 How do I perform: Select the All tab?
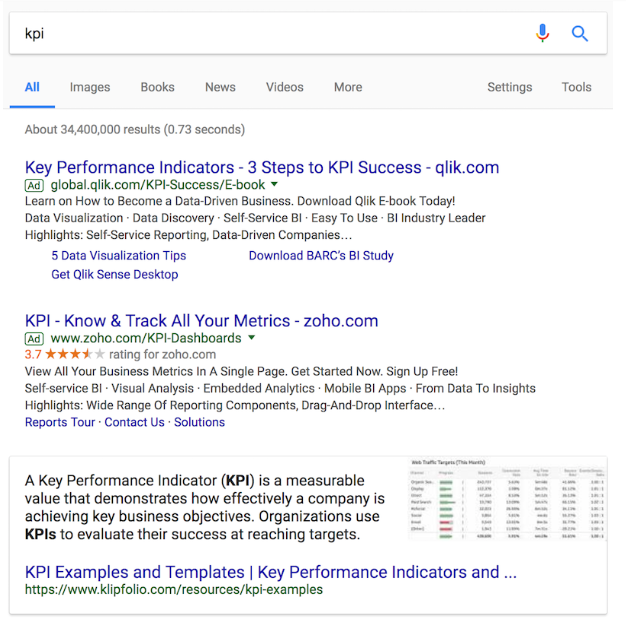point(32,87)
